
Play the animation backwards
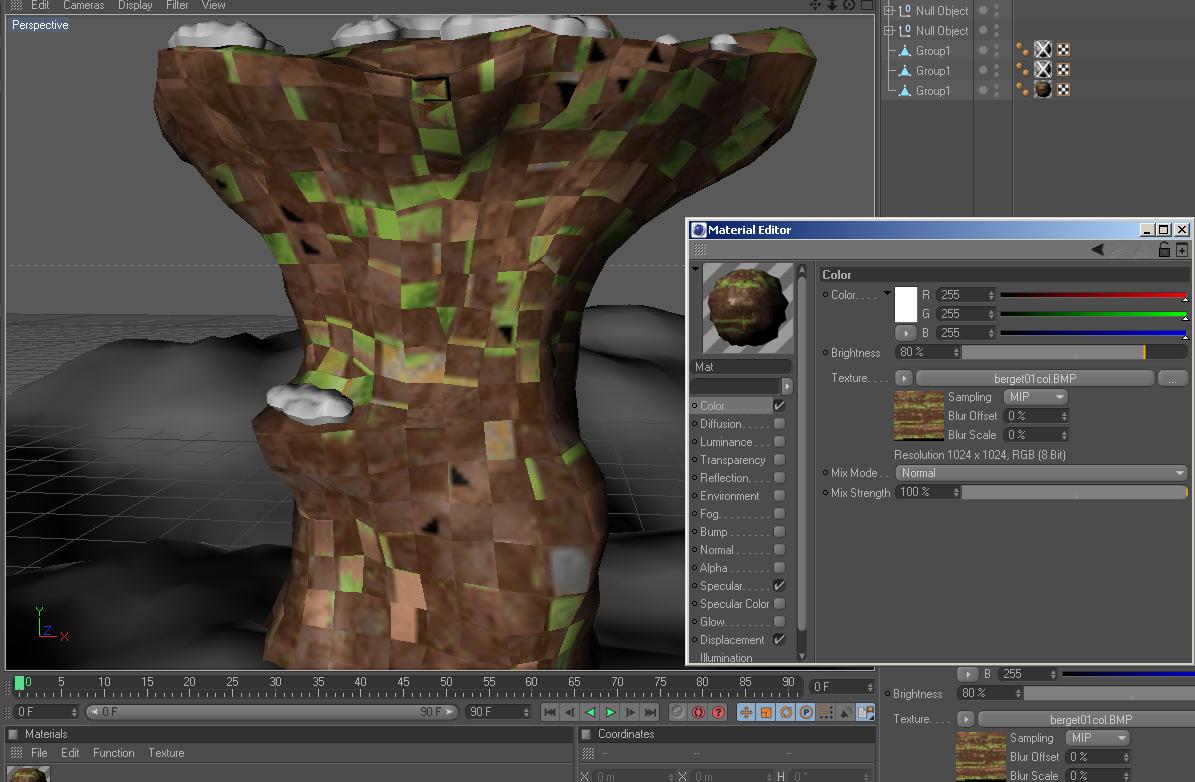coord(590,712)
